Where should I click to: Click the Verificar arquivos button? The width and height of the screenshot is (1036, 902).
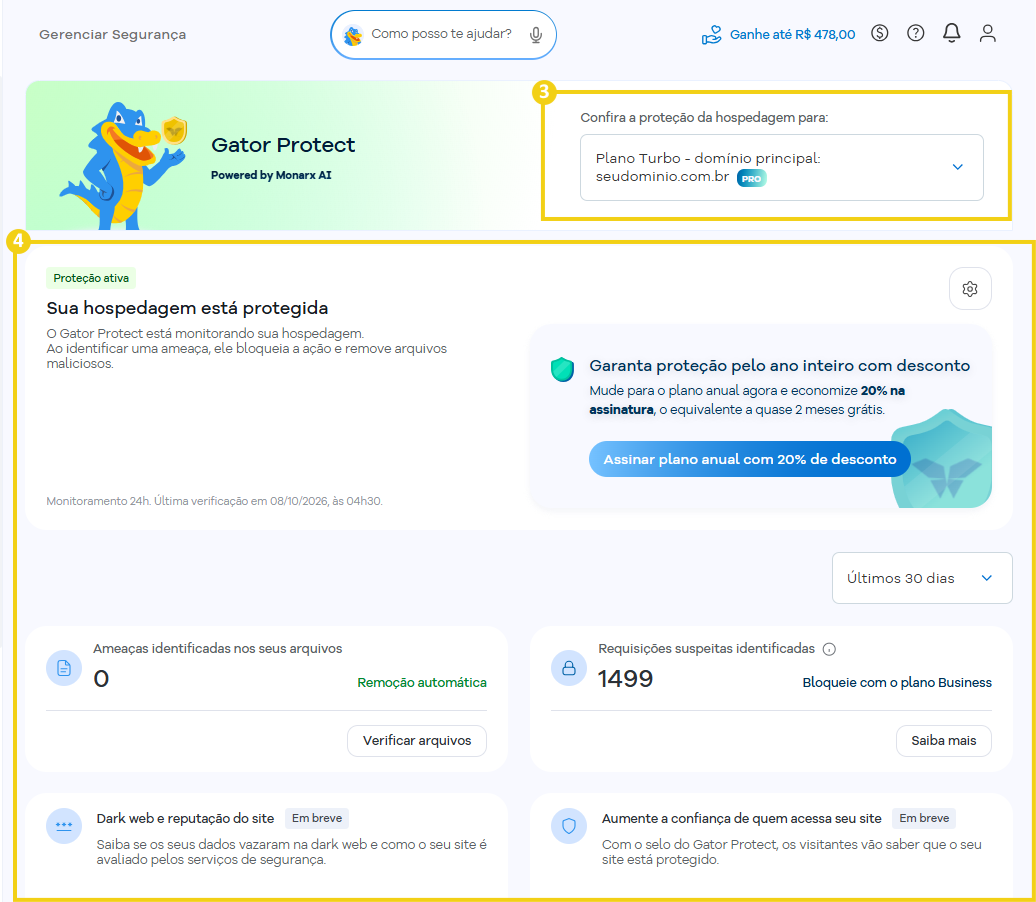tap(417, 741)
